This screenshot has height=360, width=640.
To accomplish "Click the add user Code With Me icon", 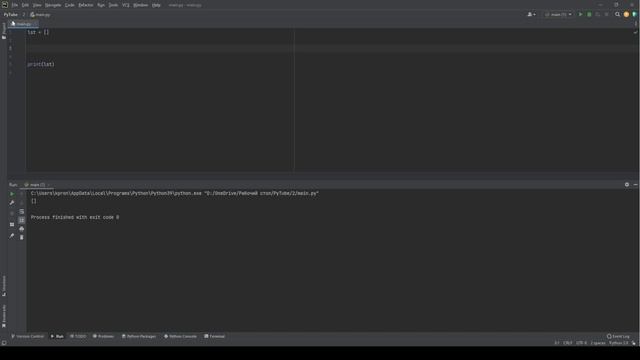I will tap(531, 14).
